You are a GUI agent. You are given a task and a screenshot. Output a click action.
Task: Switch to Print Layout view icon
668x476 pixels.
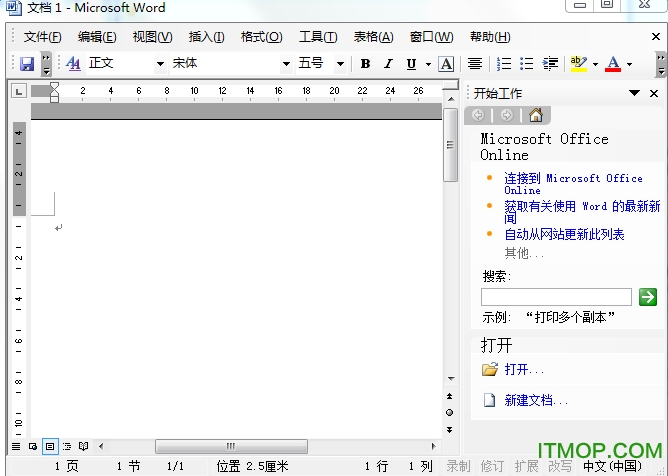point(50,447)
